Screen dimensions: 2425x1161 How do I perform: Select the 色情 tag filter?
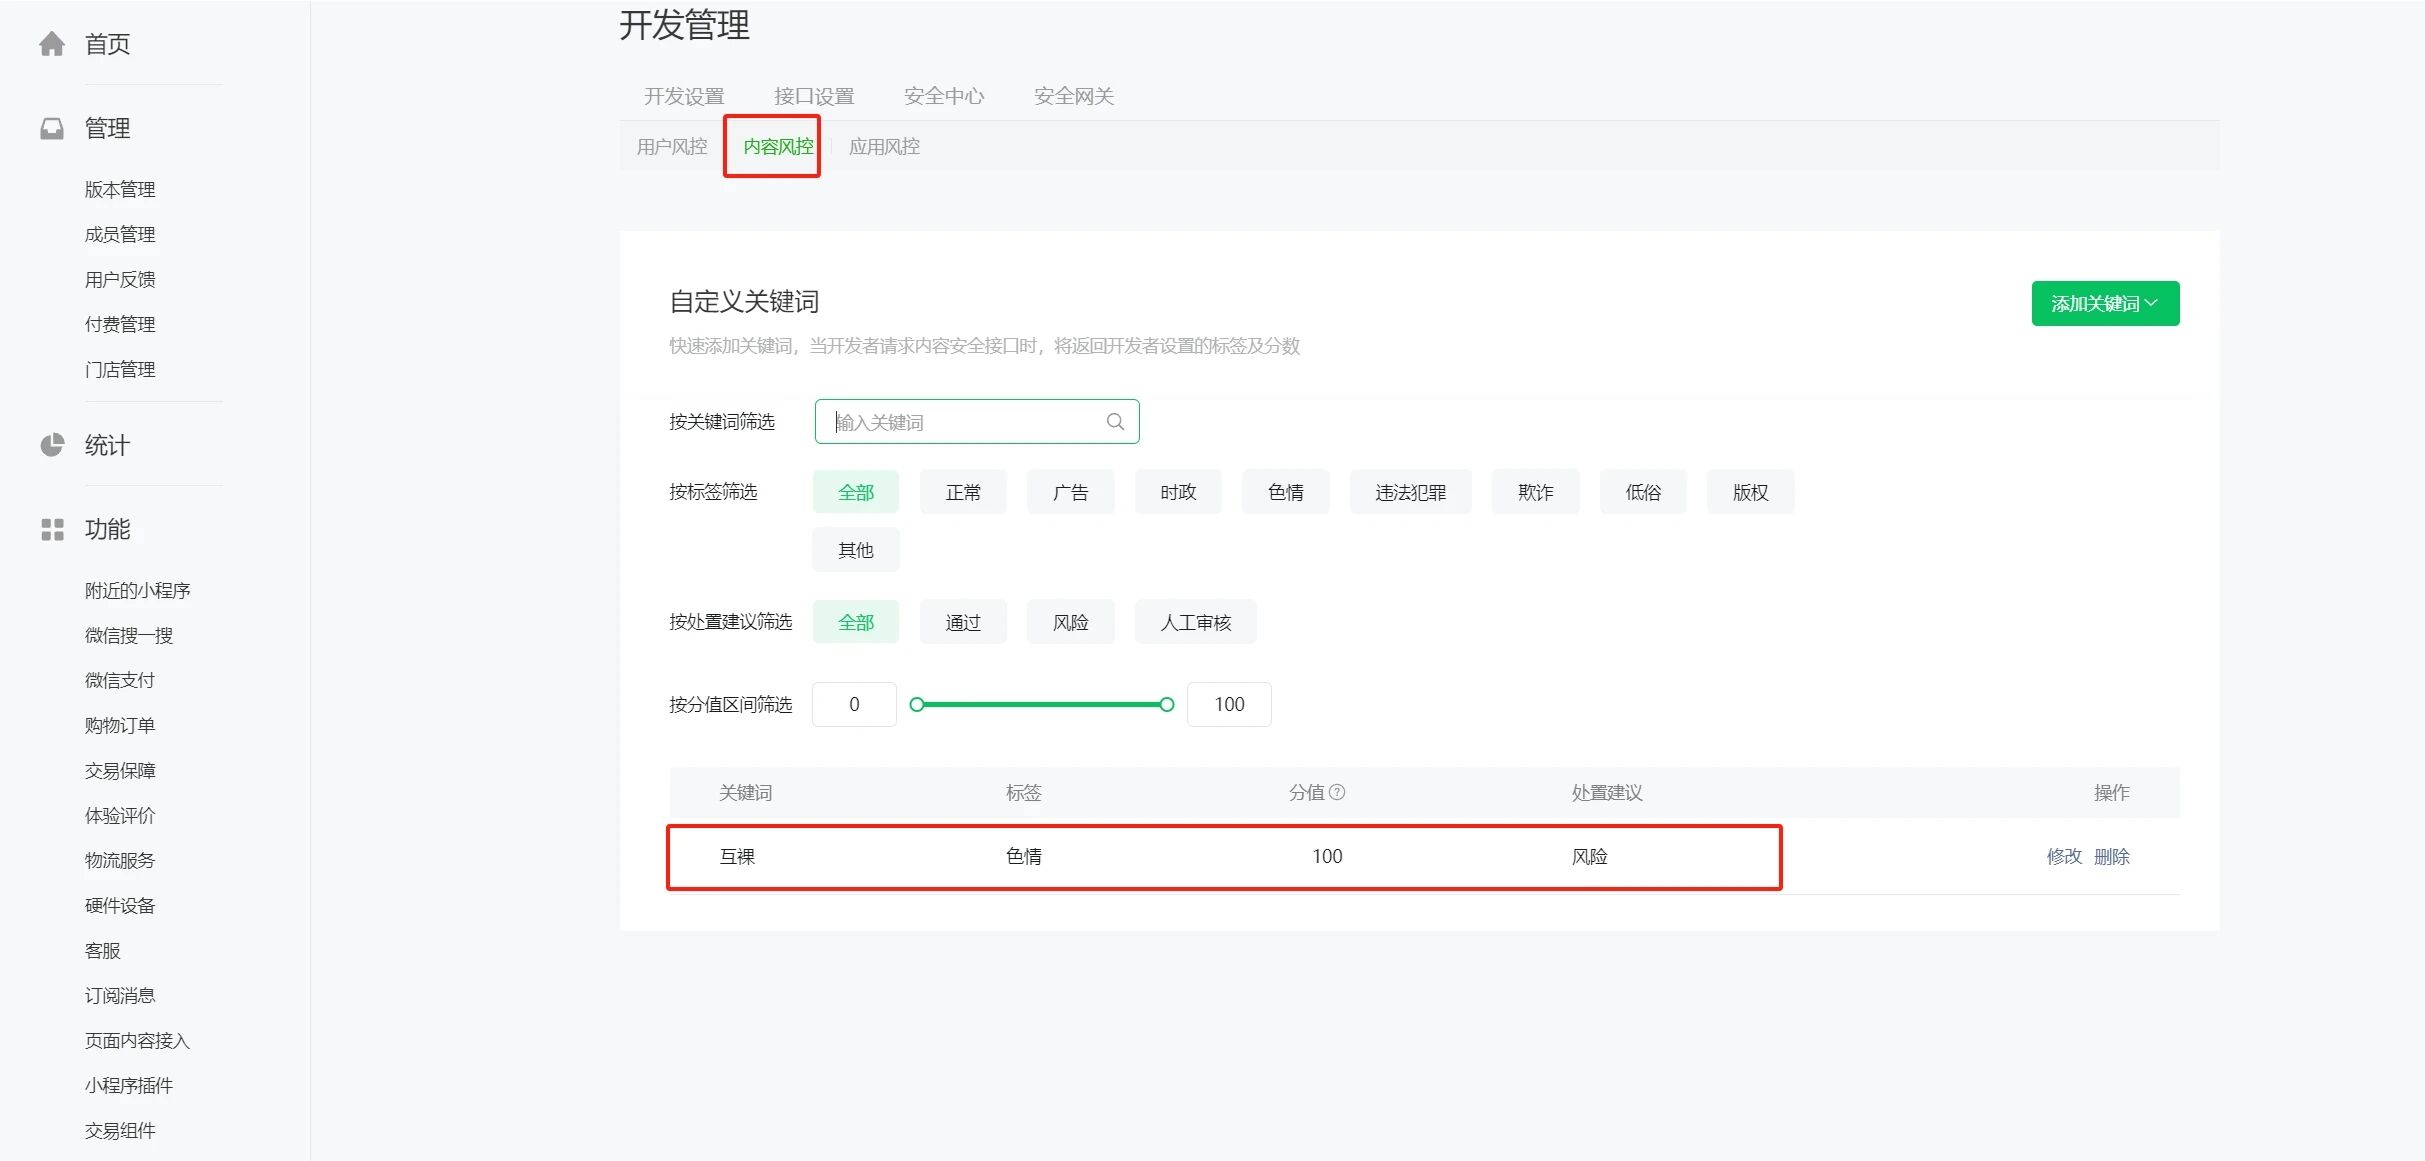pyautogui.click(x=1285, y=492)
